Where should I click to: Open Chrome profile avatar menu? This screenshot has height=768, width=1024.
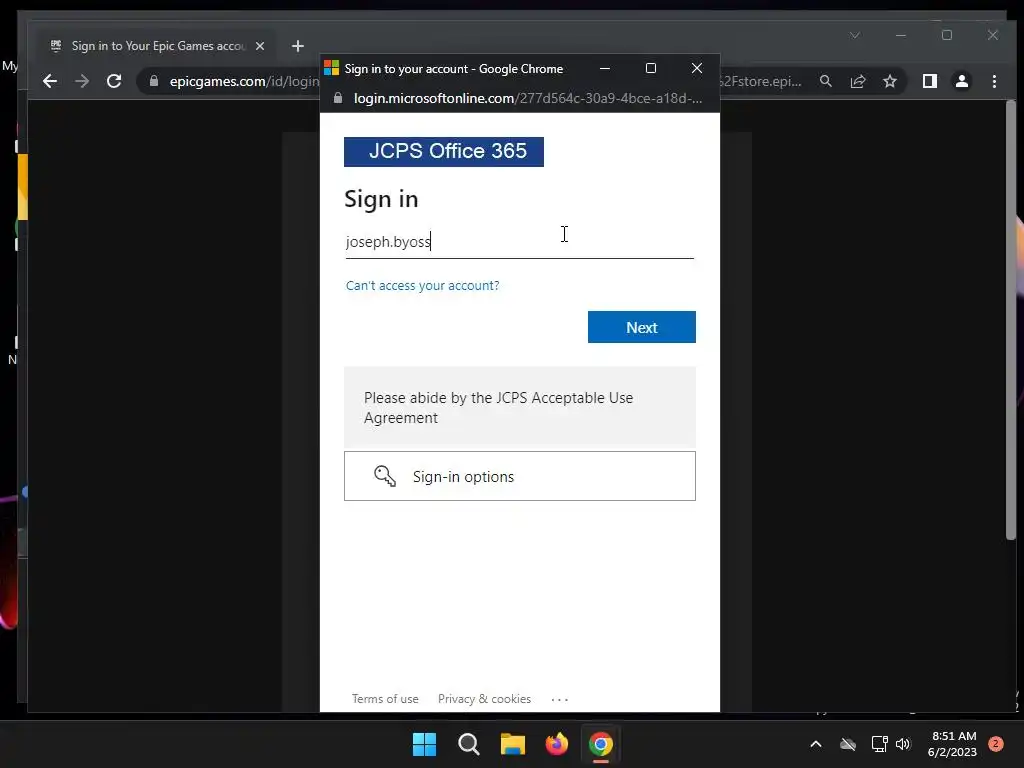coord(961,81)
